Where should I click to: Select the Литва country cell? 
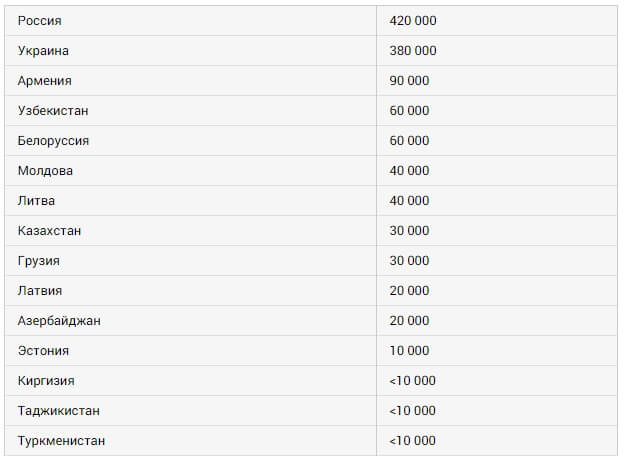click(36, 201)
